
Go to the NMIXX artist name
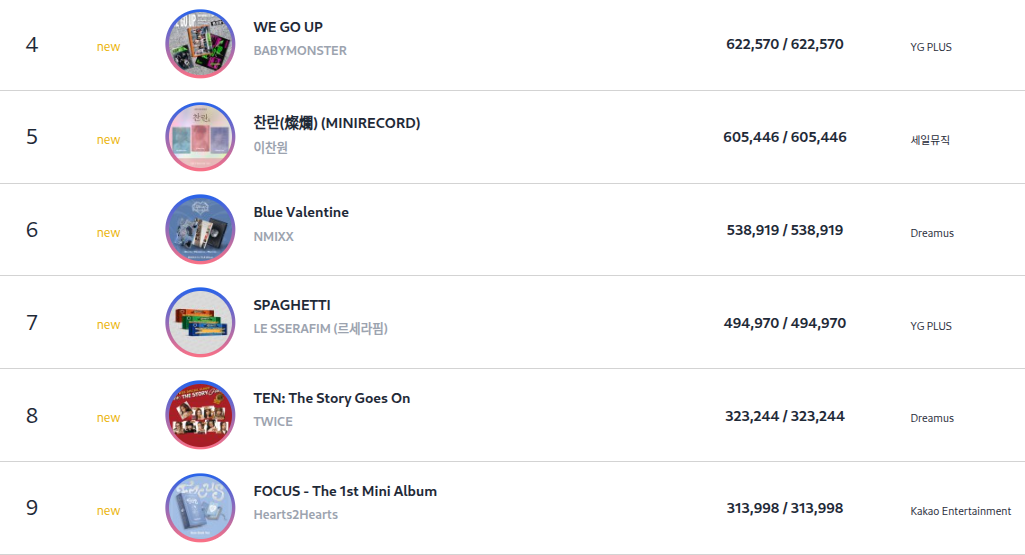point(274,237)
